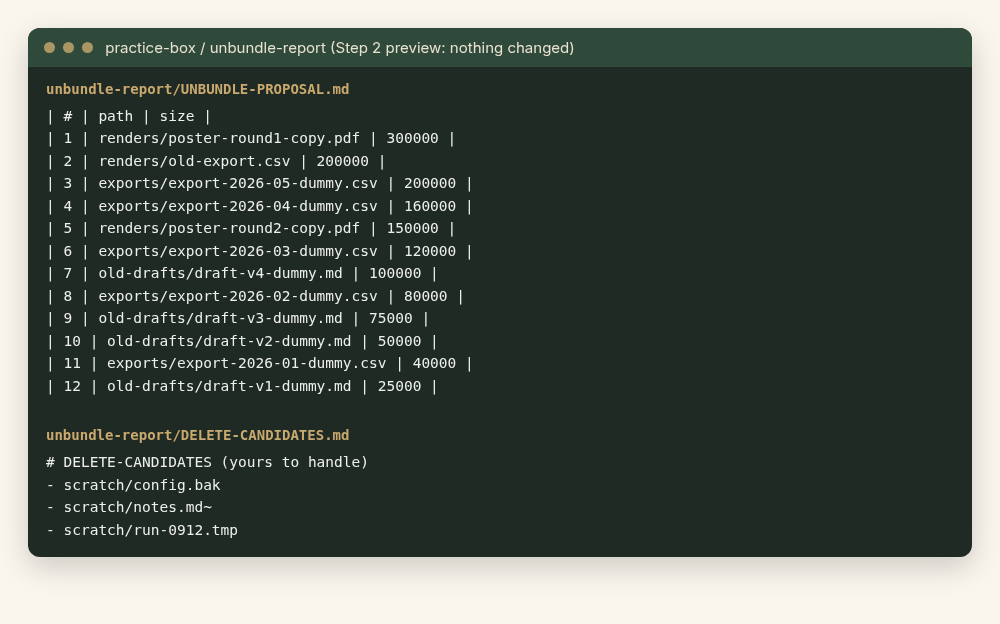Screen dimensions: 1000x624
Task: Click the row old-drafts/draft-v2-dummy.md
Action: click(242, 341)
